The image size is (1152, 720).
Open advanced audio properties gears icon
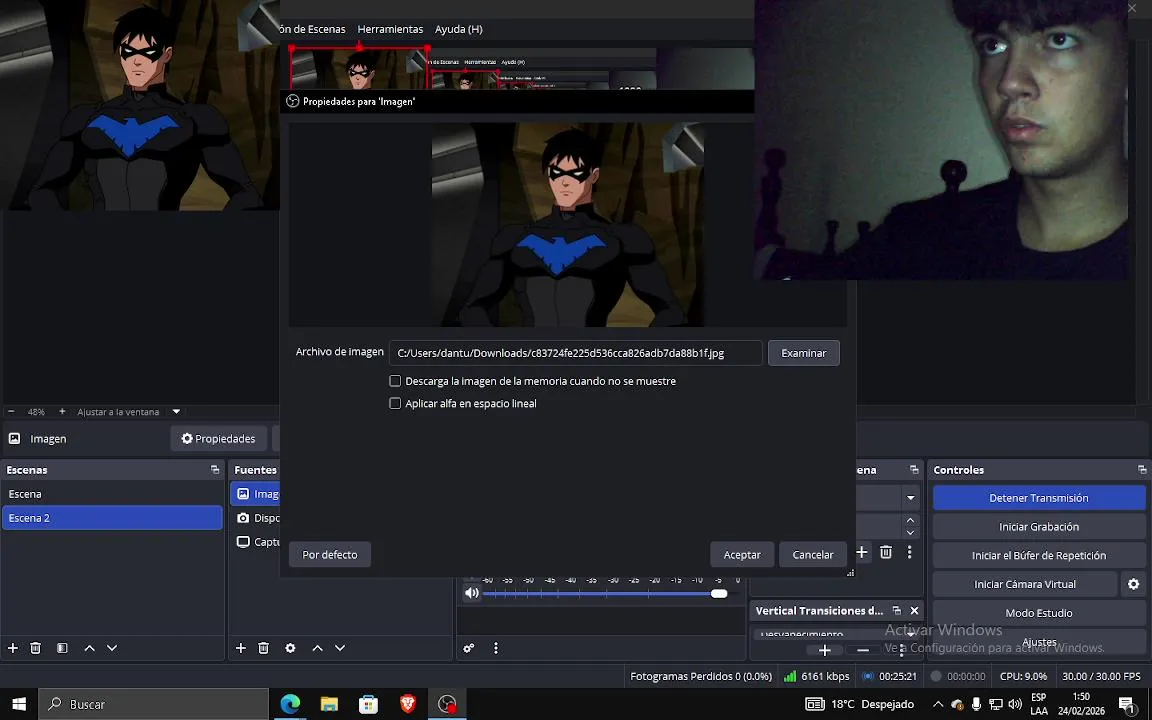coord(469,648)
